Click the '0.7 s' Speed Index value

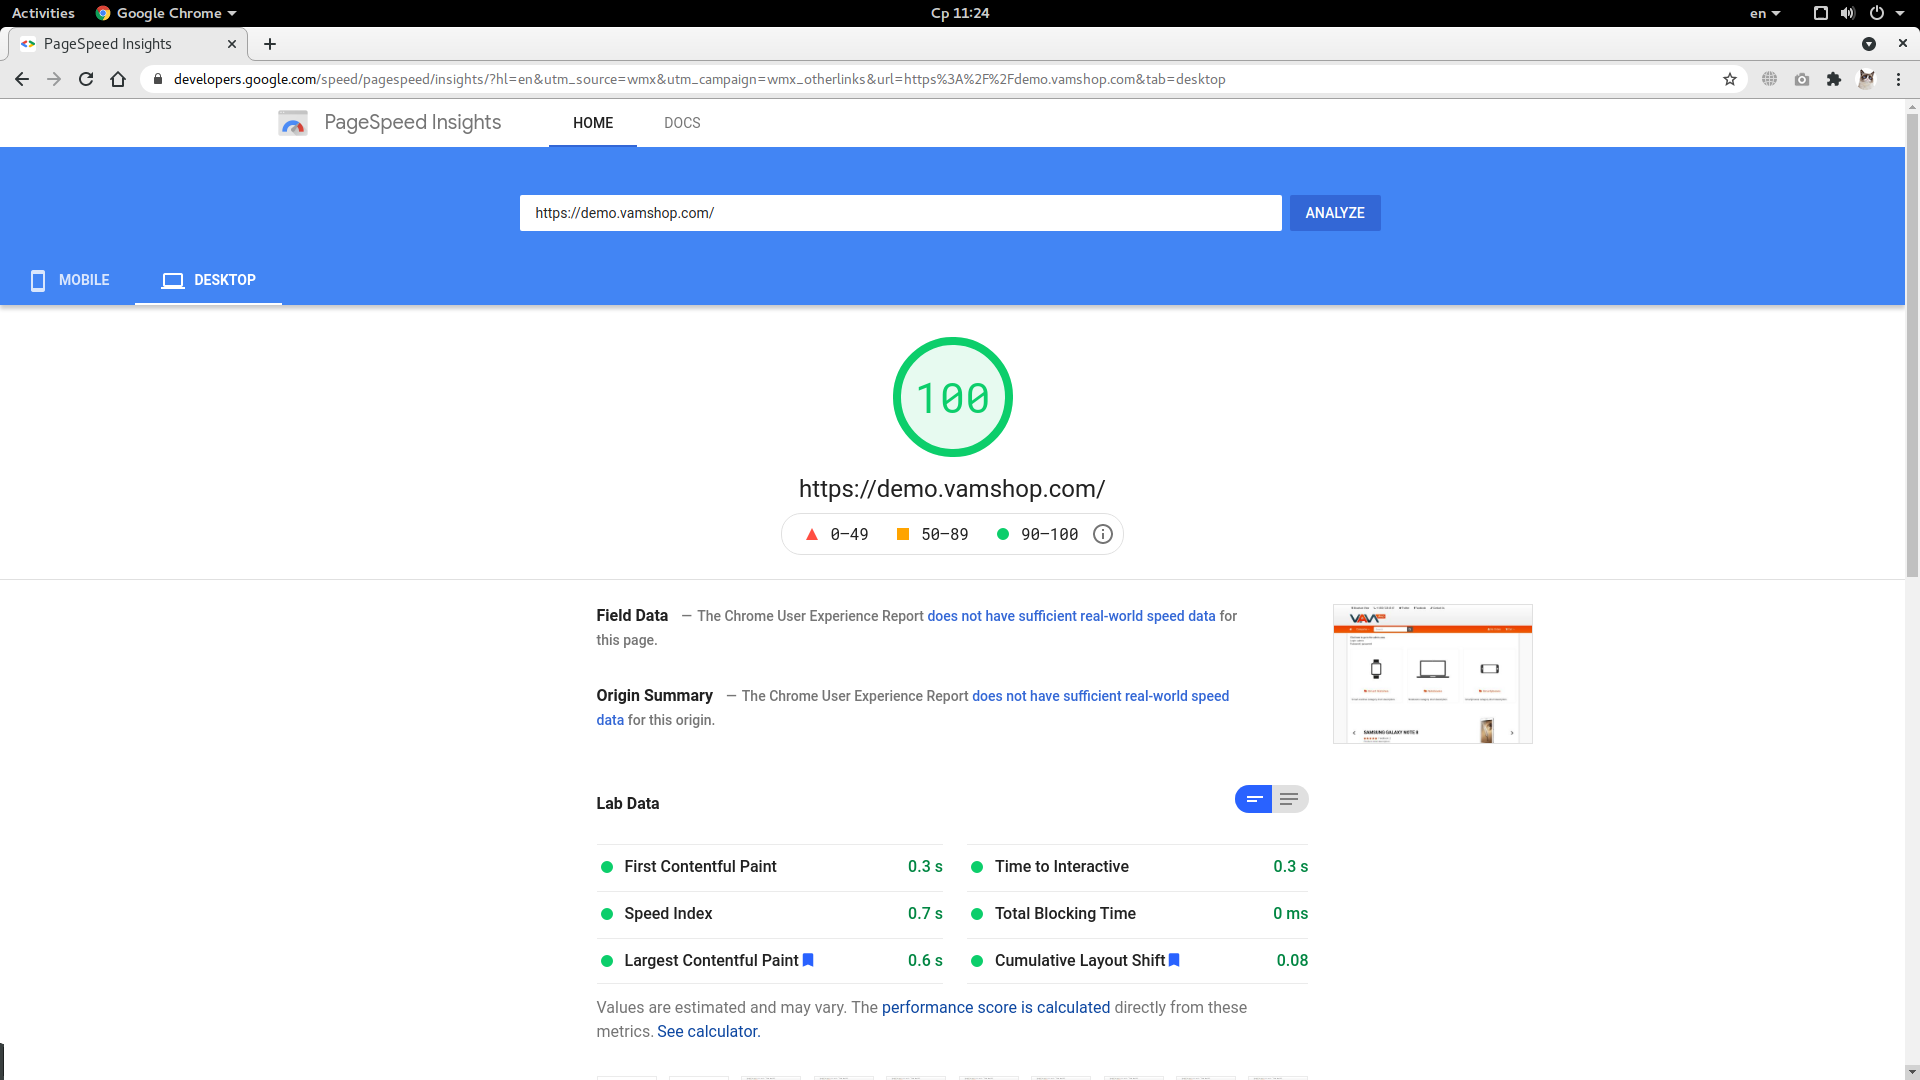(x=925, y=913)
